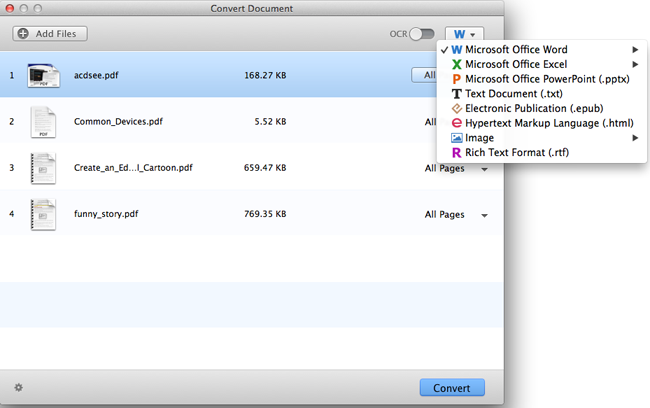The width and height of the screenshot is (650, 408).
Task: Select the Create_an_Ed...l_Cartoon.pdf file name
Action: (133, 168)
